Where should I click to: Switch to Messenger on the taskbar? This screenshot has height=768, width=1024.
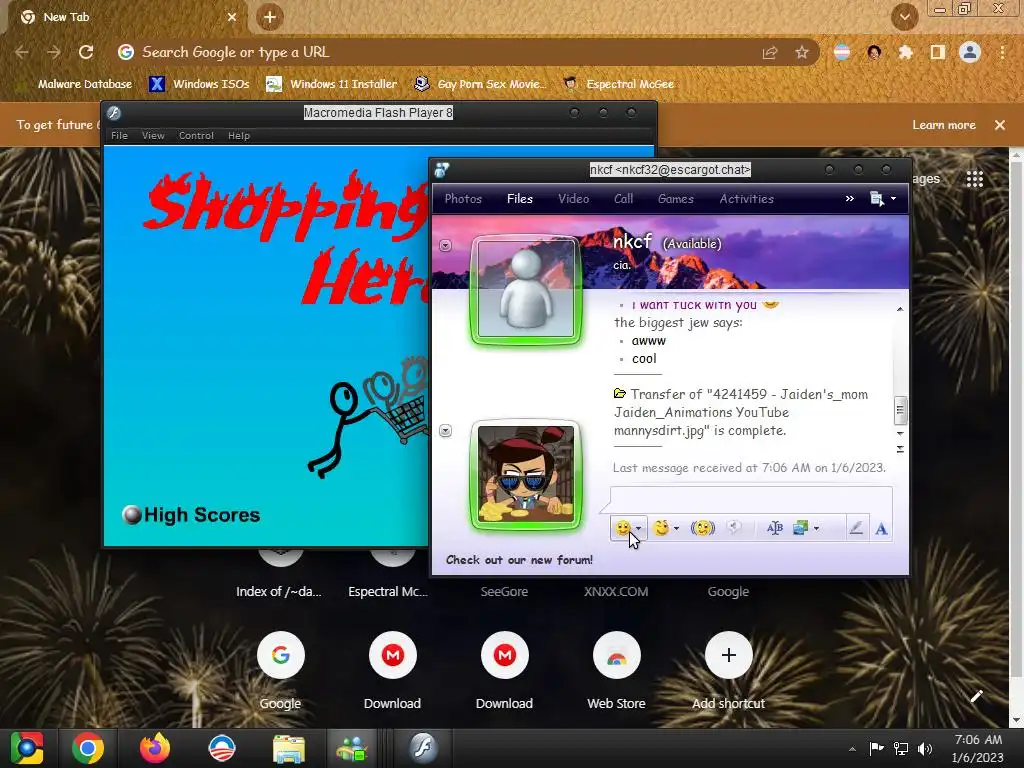point(352,748)
